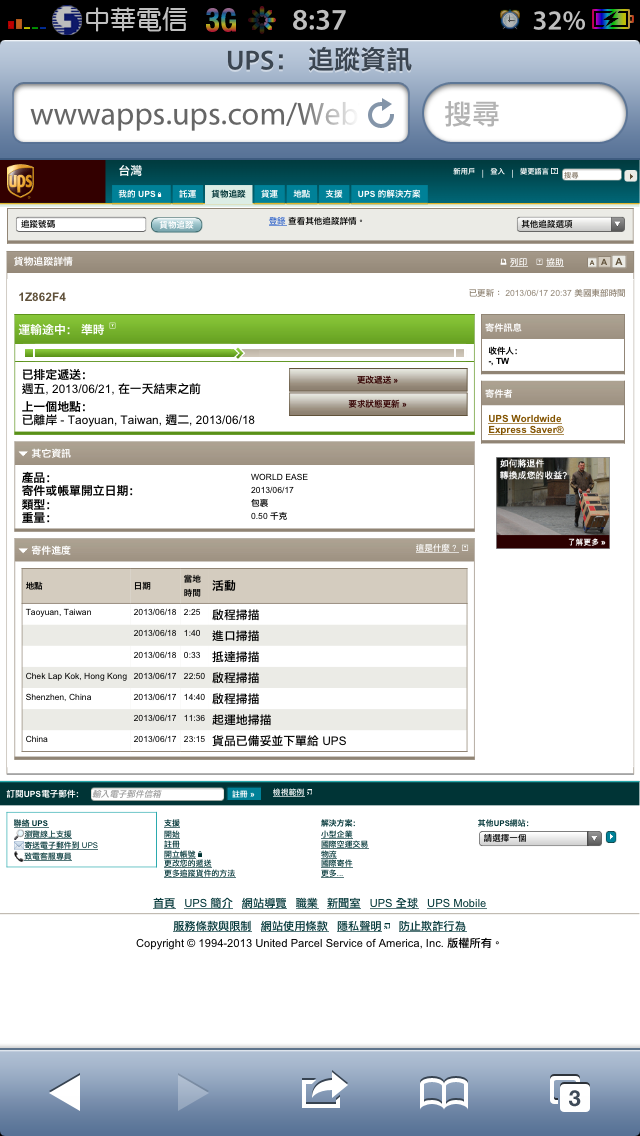Click the 小型企業 link
The height and width of the screenshot is (1136, 640).
pos(337,834)
